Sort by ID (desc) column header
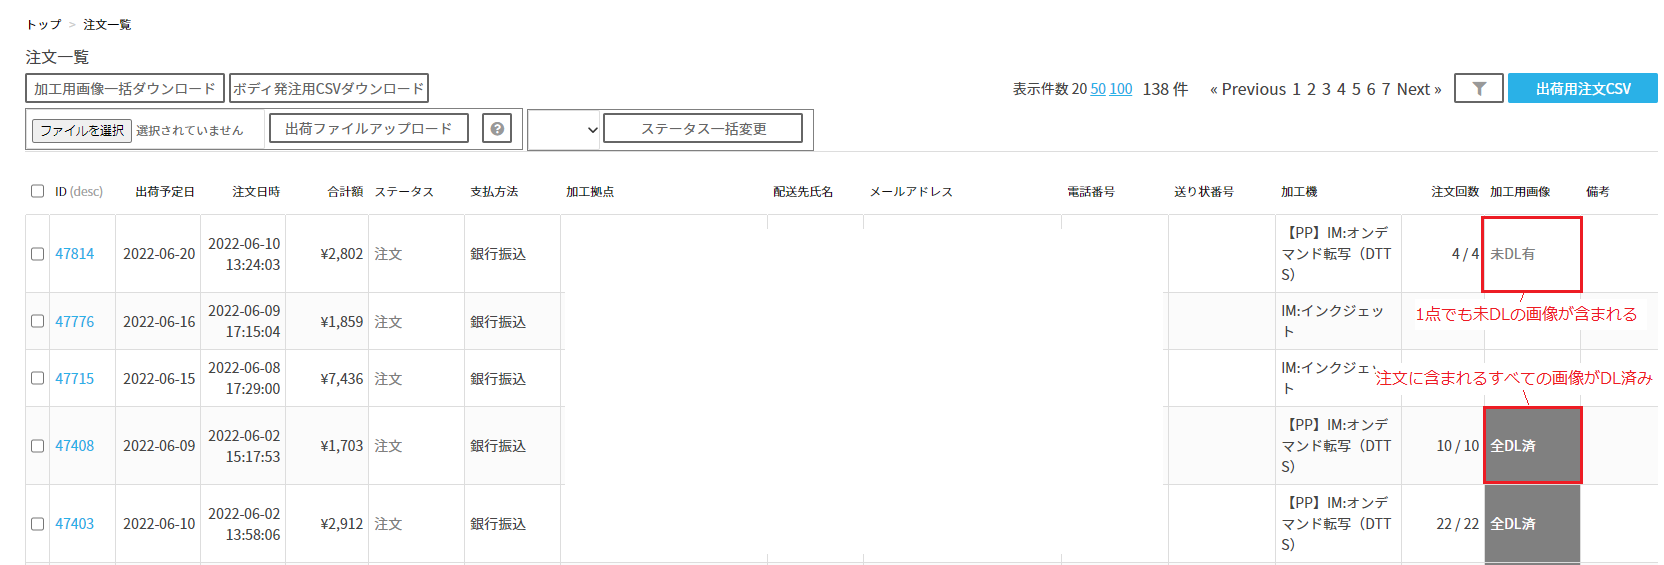This screenshot has width=1664, height=565. (79, 191)
